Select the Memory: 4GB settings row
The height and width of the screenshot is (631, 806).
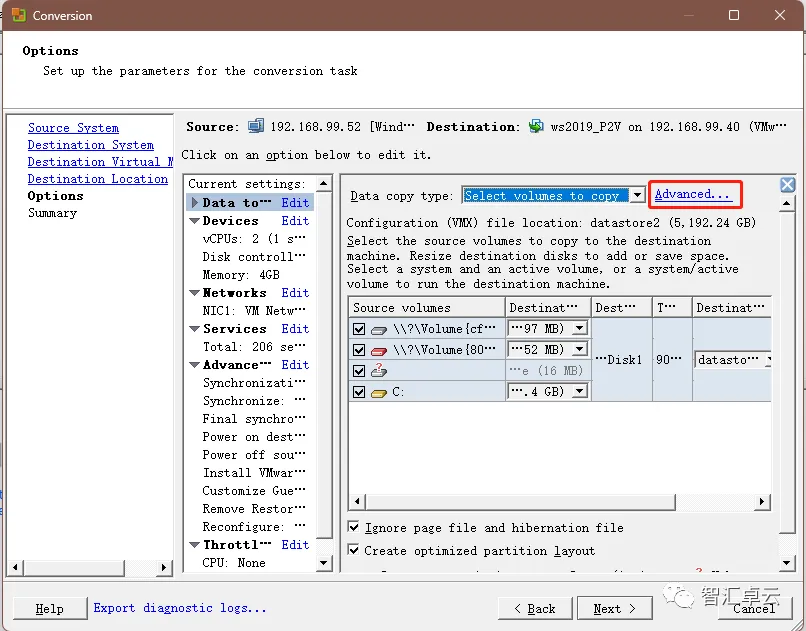coord(241,275)
